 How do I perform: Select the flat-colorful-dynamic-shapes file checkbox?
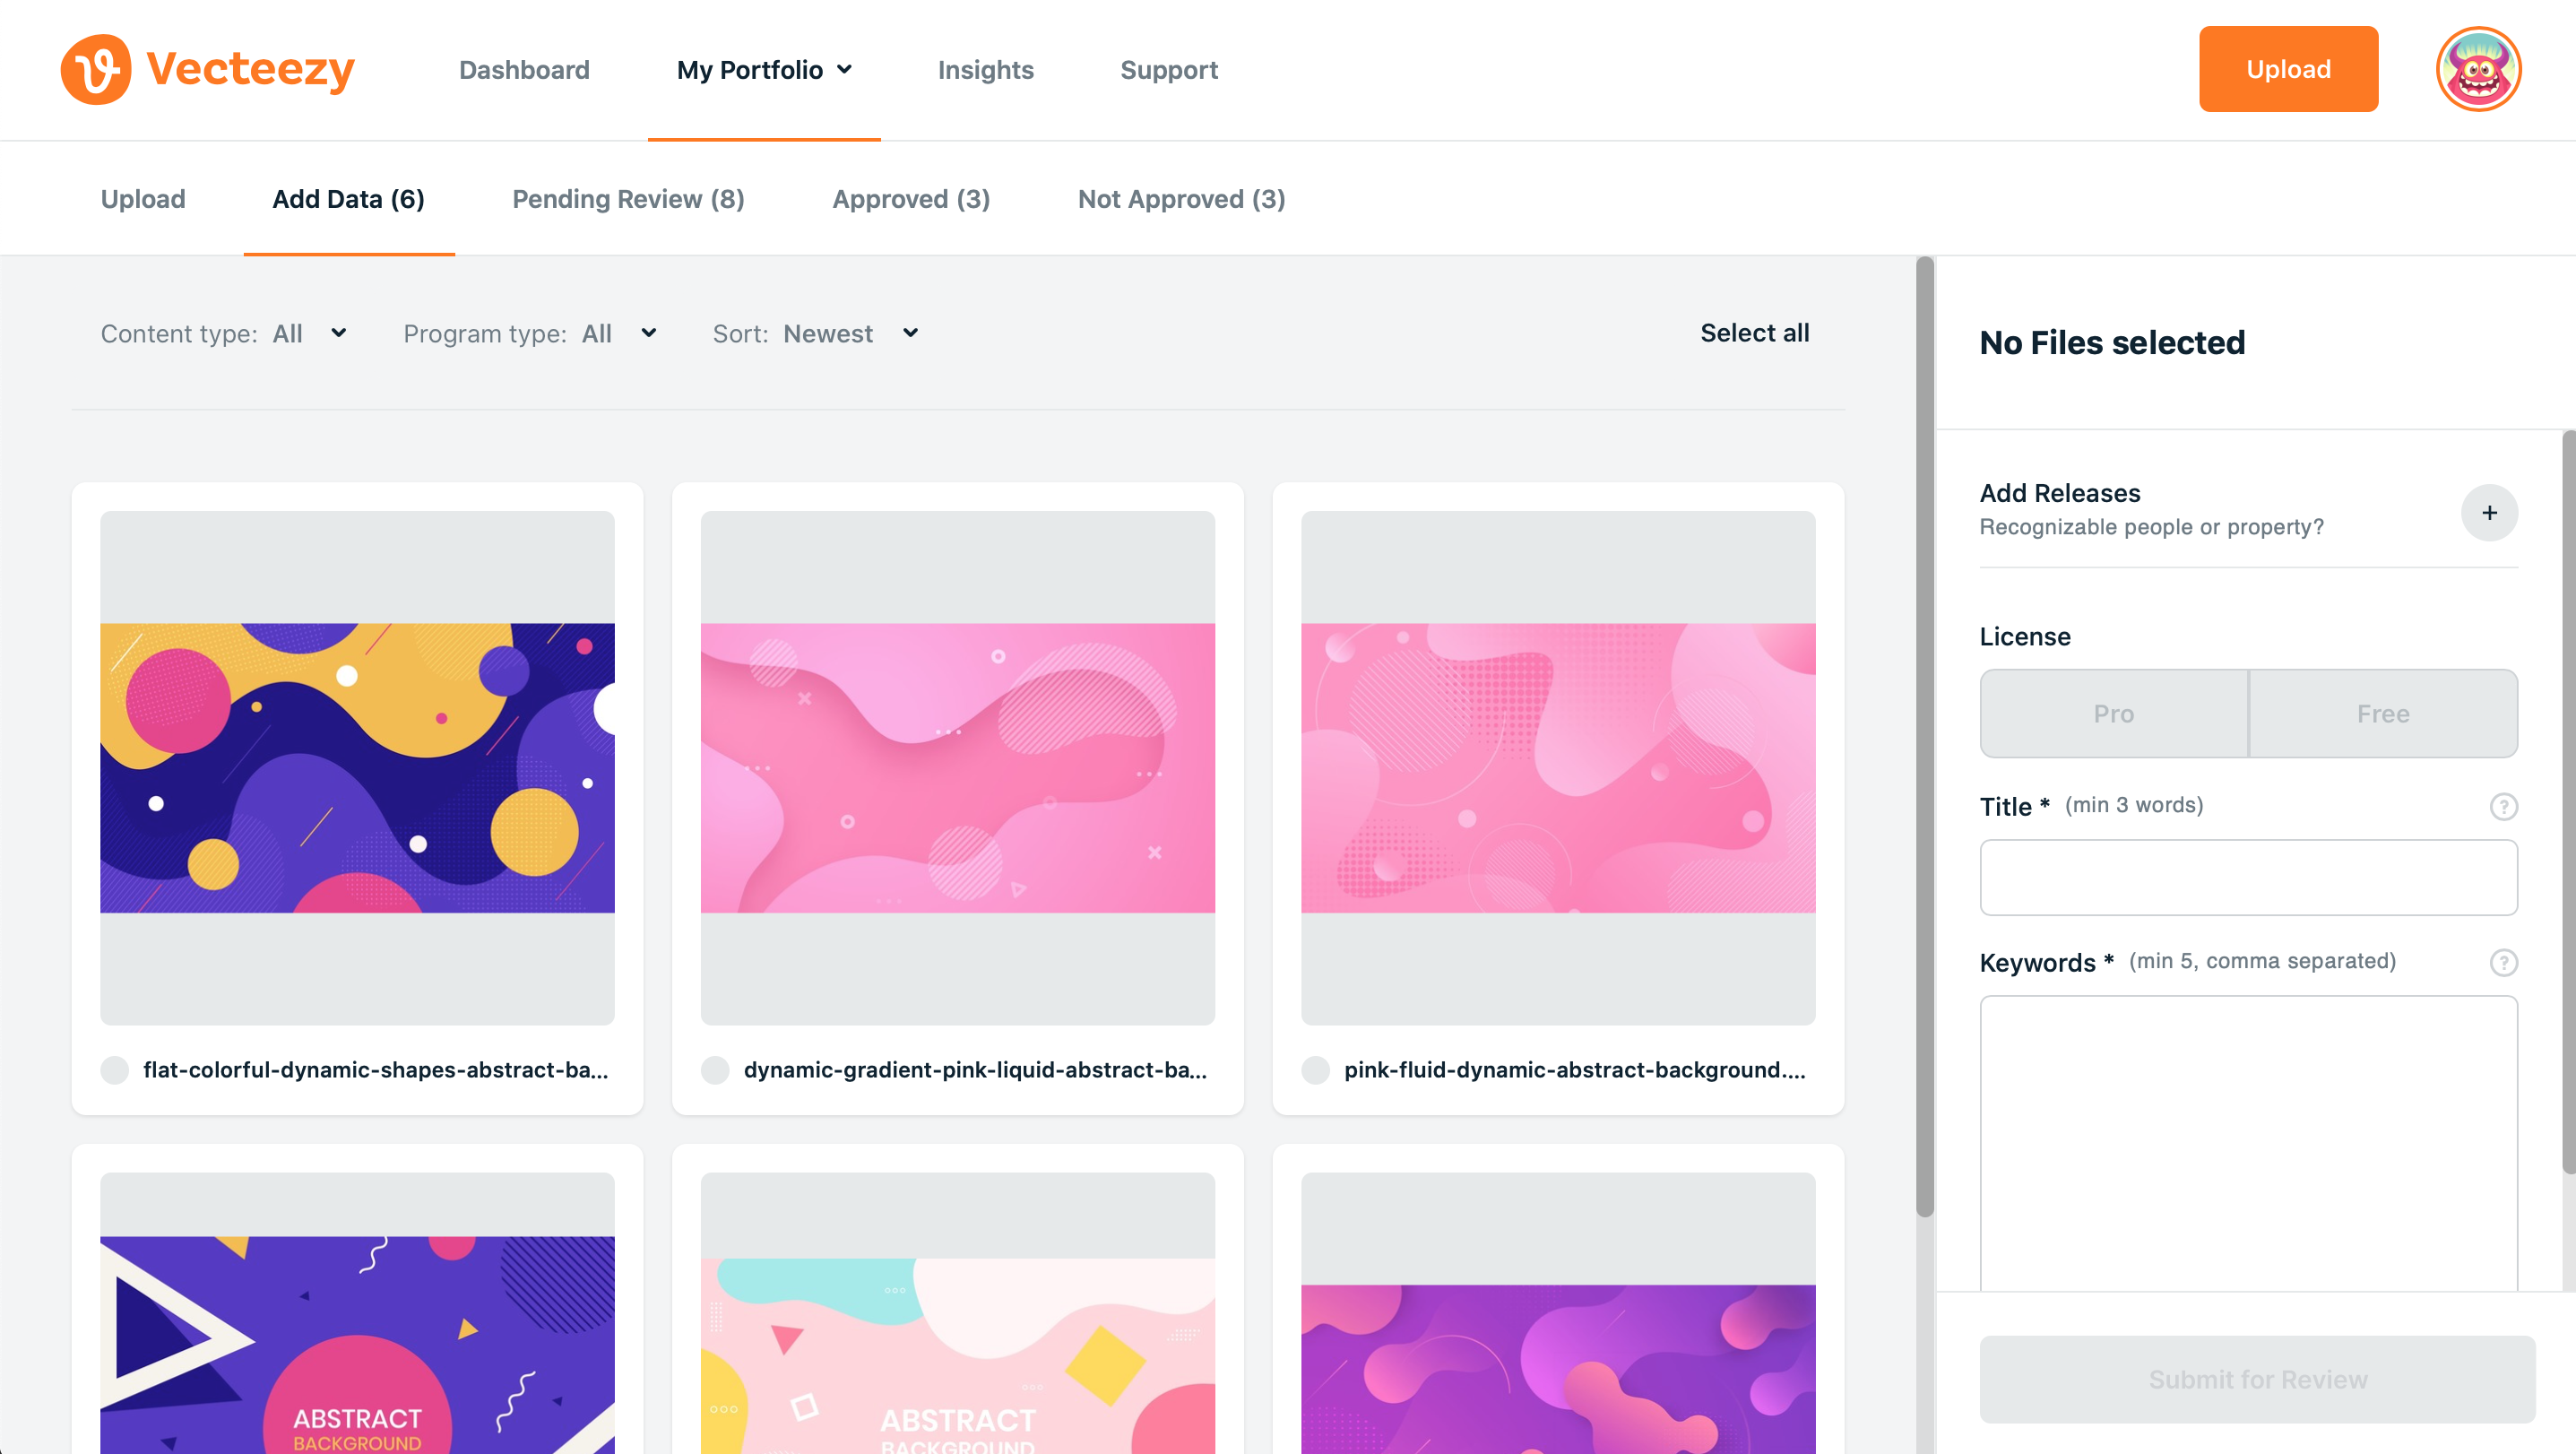[115, 1070]
